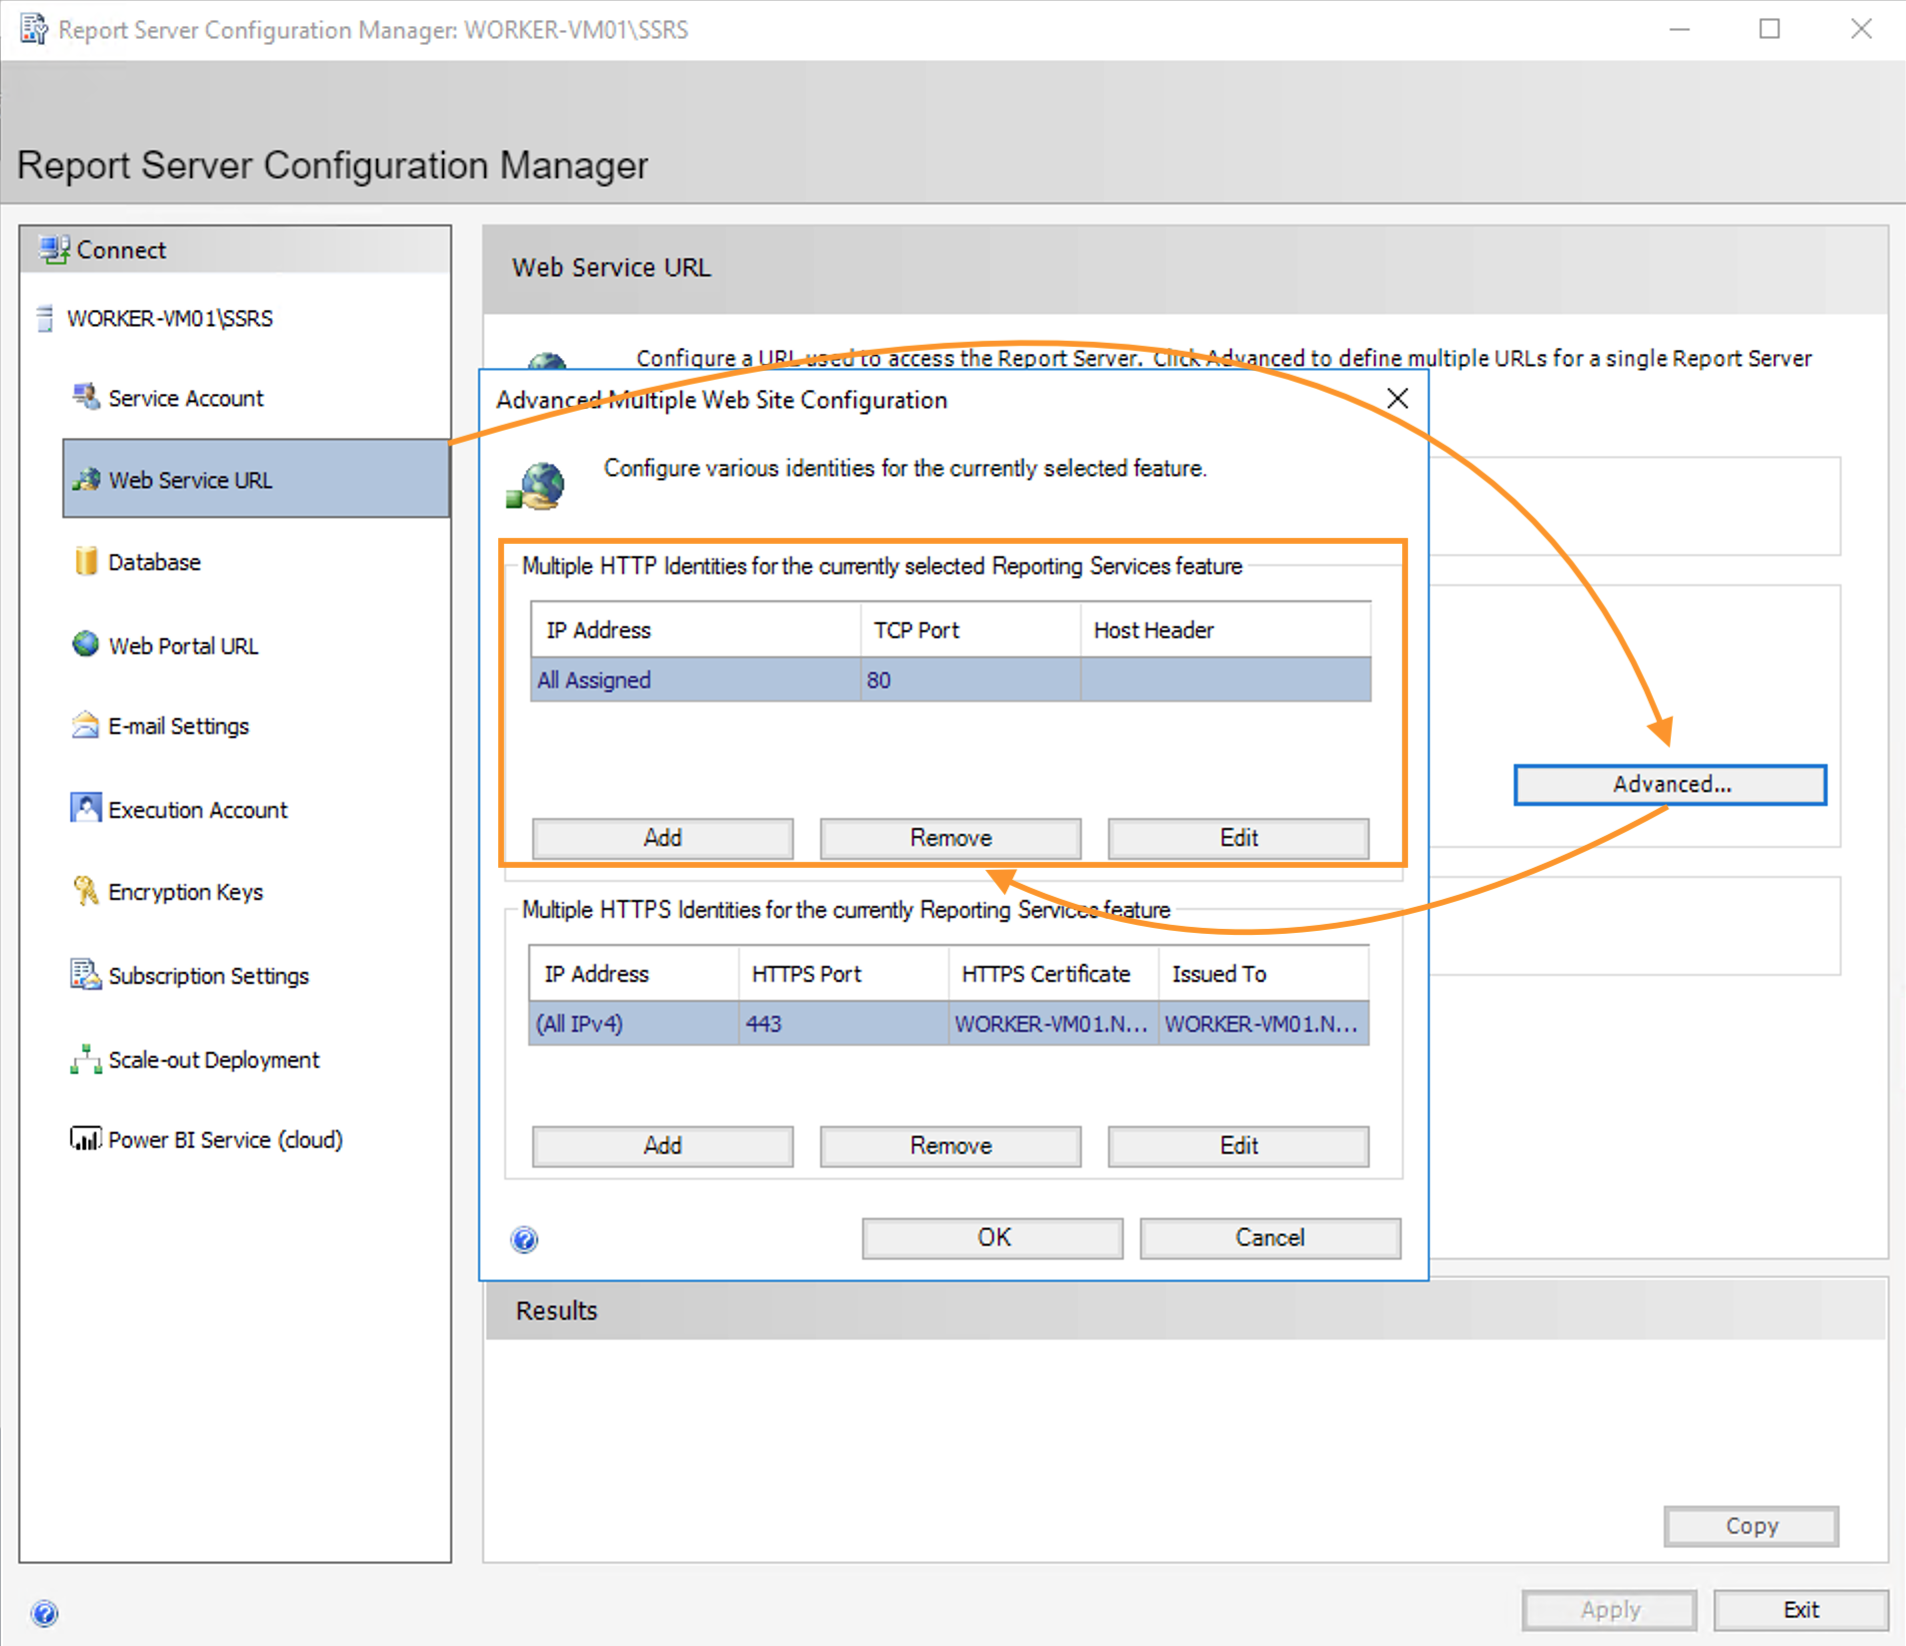Edit the HTTP identity on port 80
The image size is (1906, 1646).
[x=1238, y=838]
